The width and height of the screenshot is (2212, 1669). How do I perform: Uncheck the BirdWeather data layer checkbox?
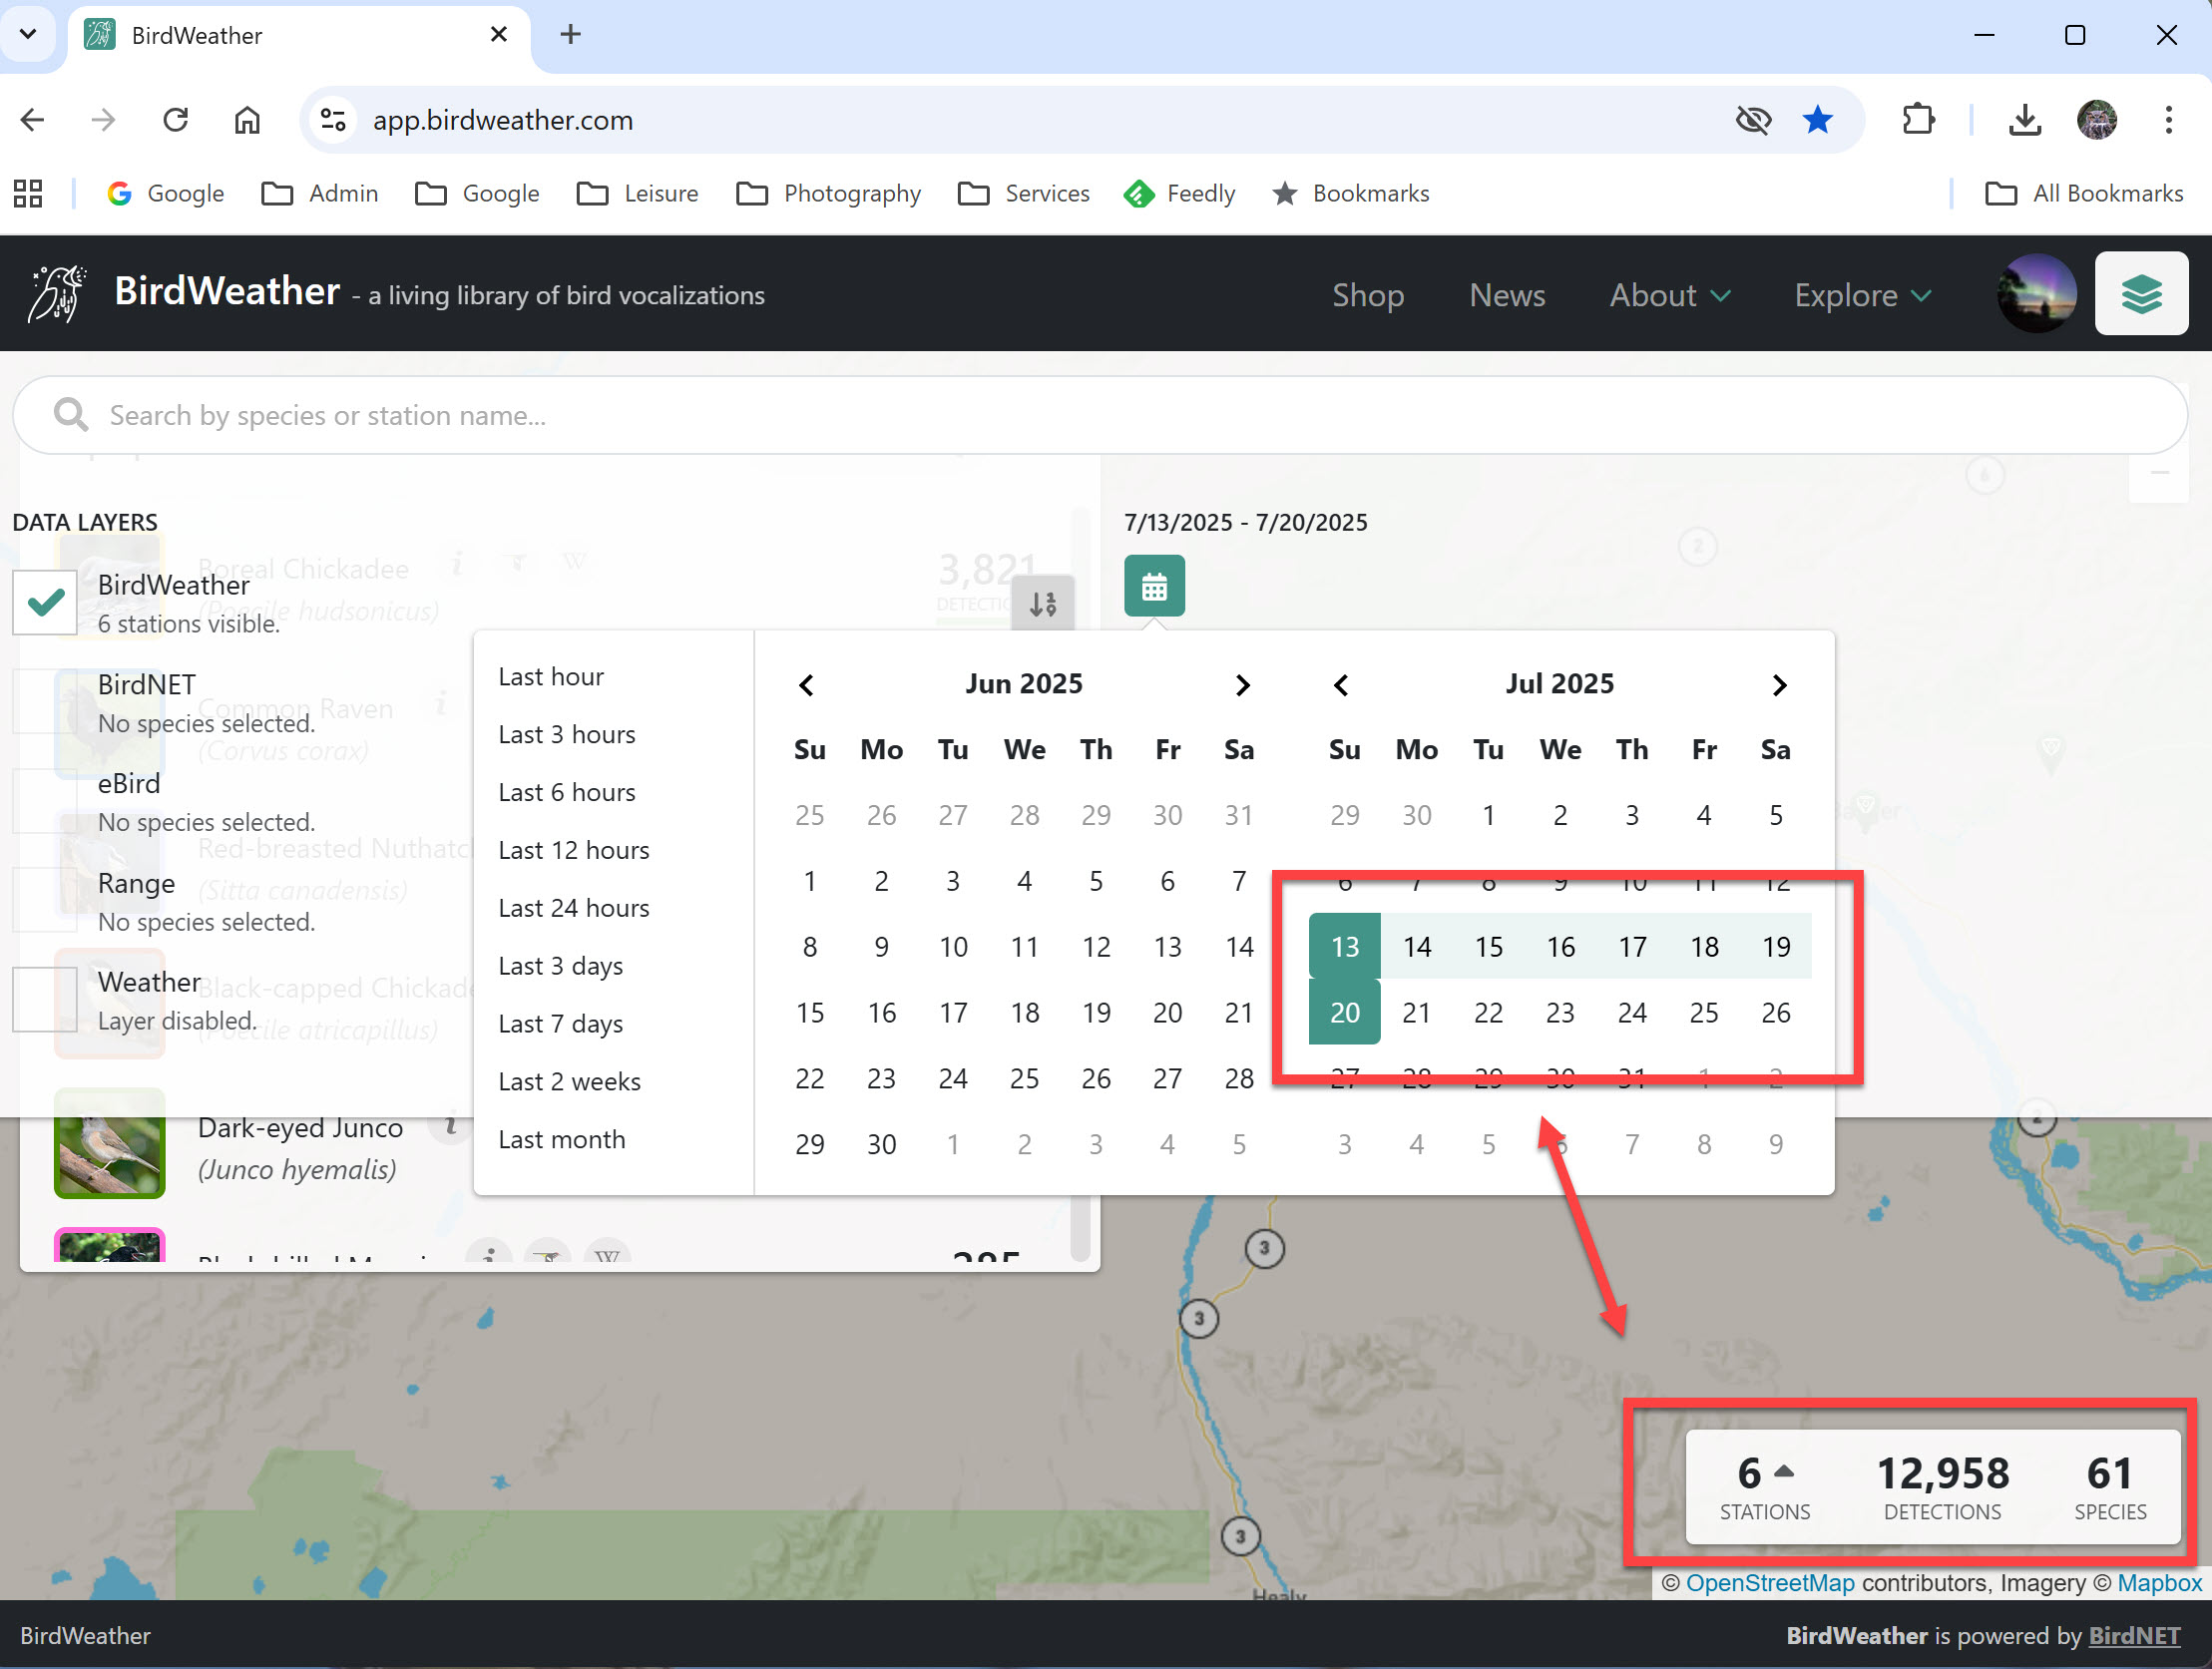[45, 602]
